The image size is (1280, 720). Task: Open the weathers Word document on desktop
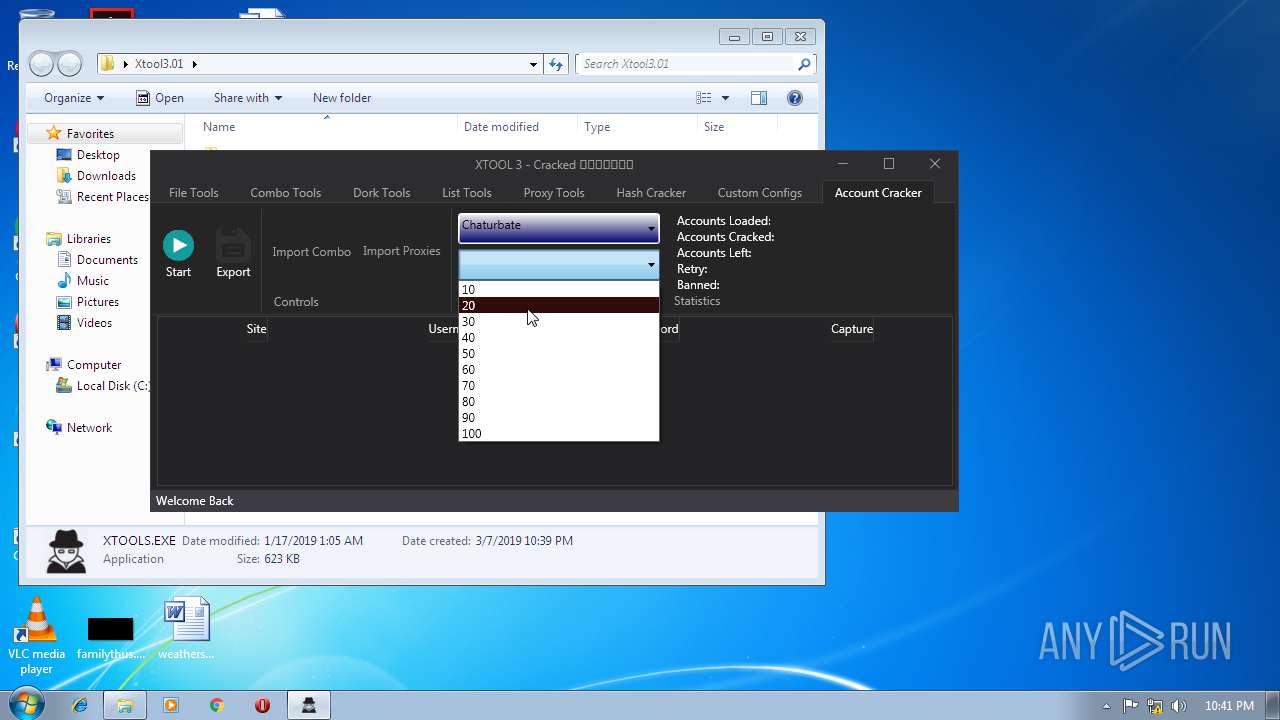[x=186, y=628]
